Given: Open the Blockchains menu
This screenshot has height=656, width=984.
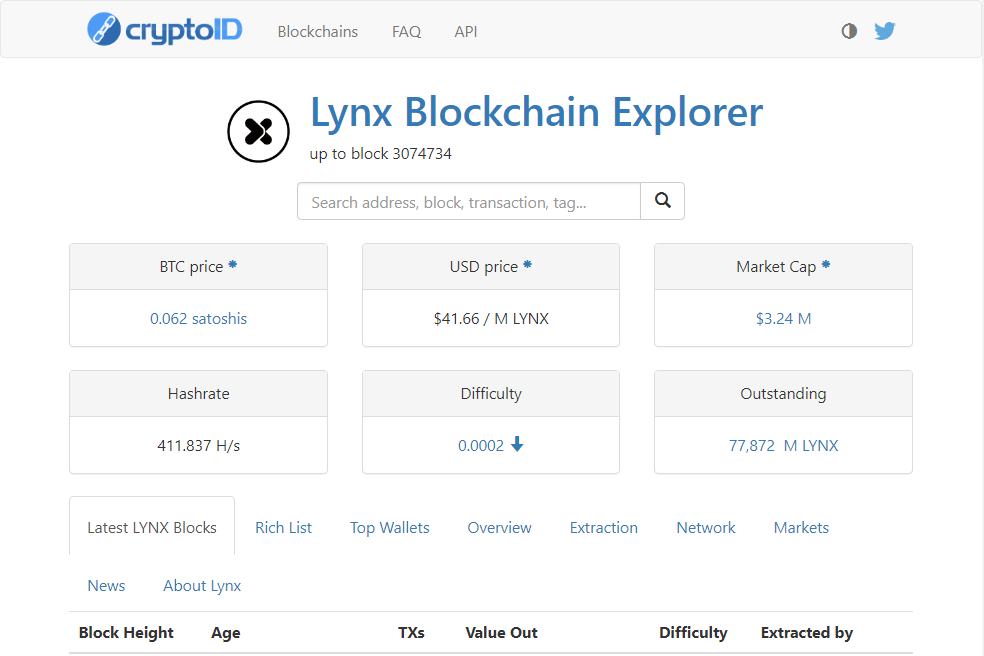Looking at the screenshot, I should click(318, 31).
